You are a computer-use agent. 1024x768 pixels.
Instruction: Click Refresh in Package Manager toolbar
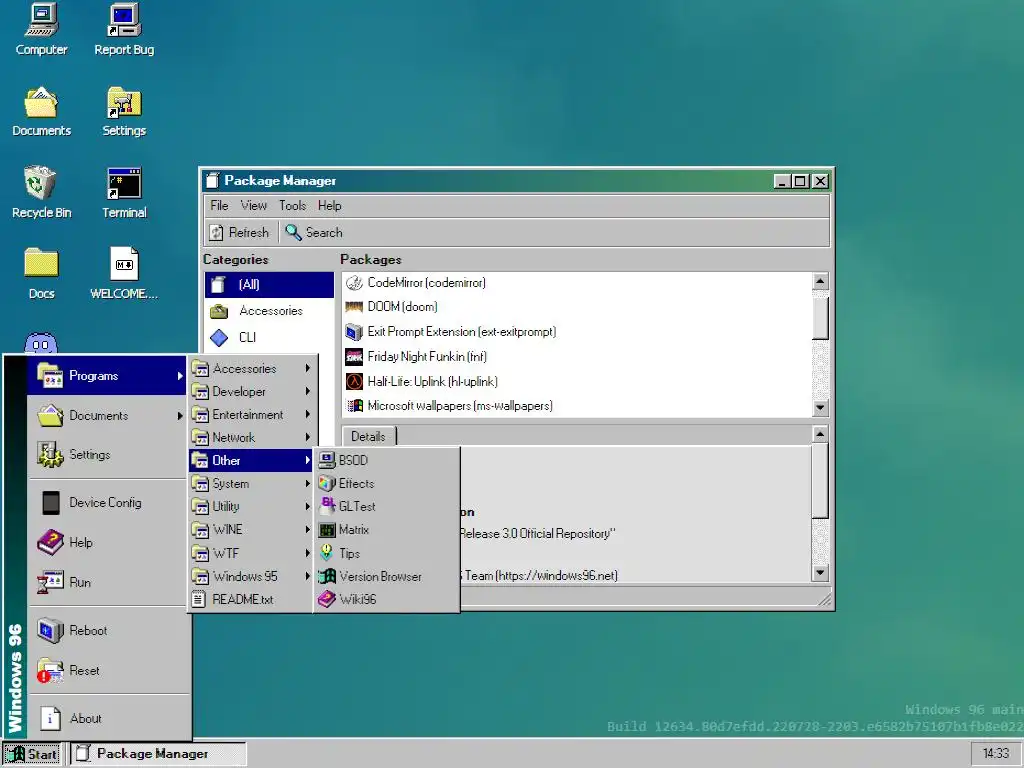(x=239, y=232)
